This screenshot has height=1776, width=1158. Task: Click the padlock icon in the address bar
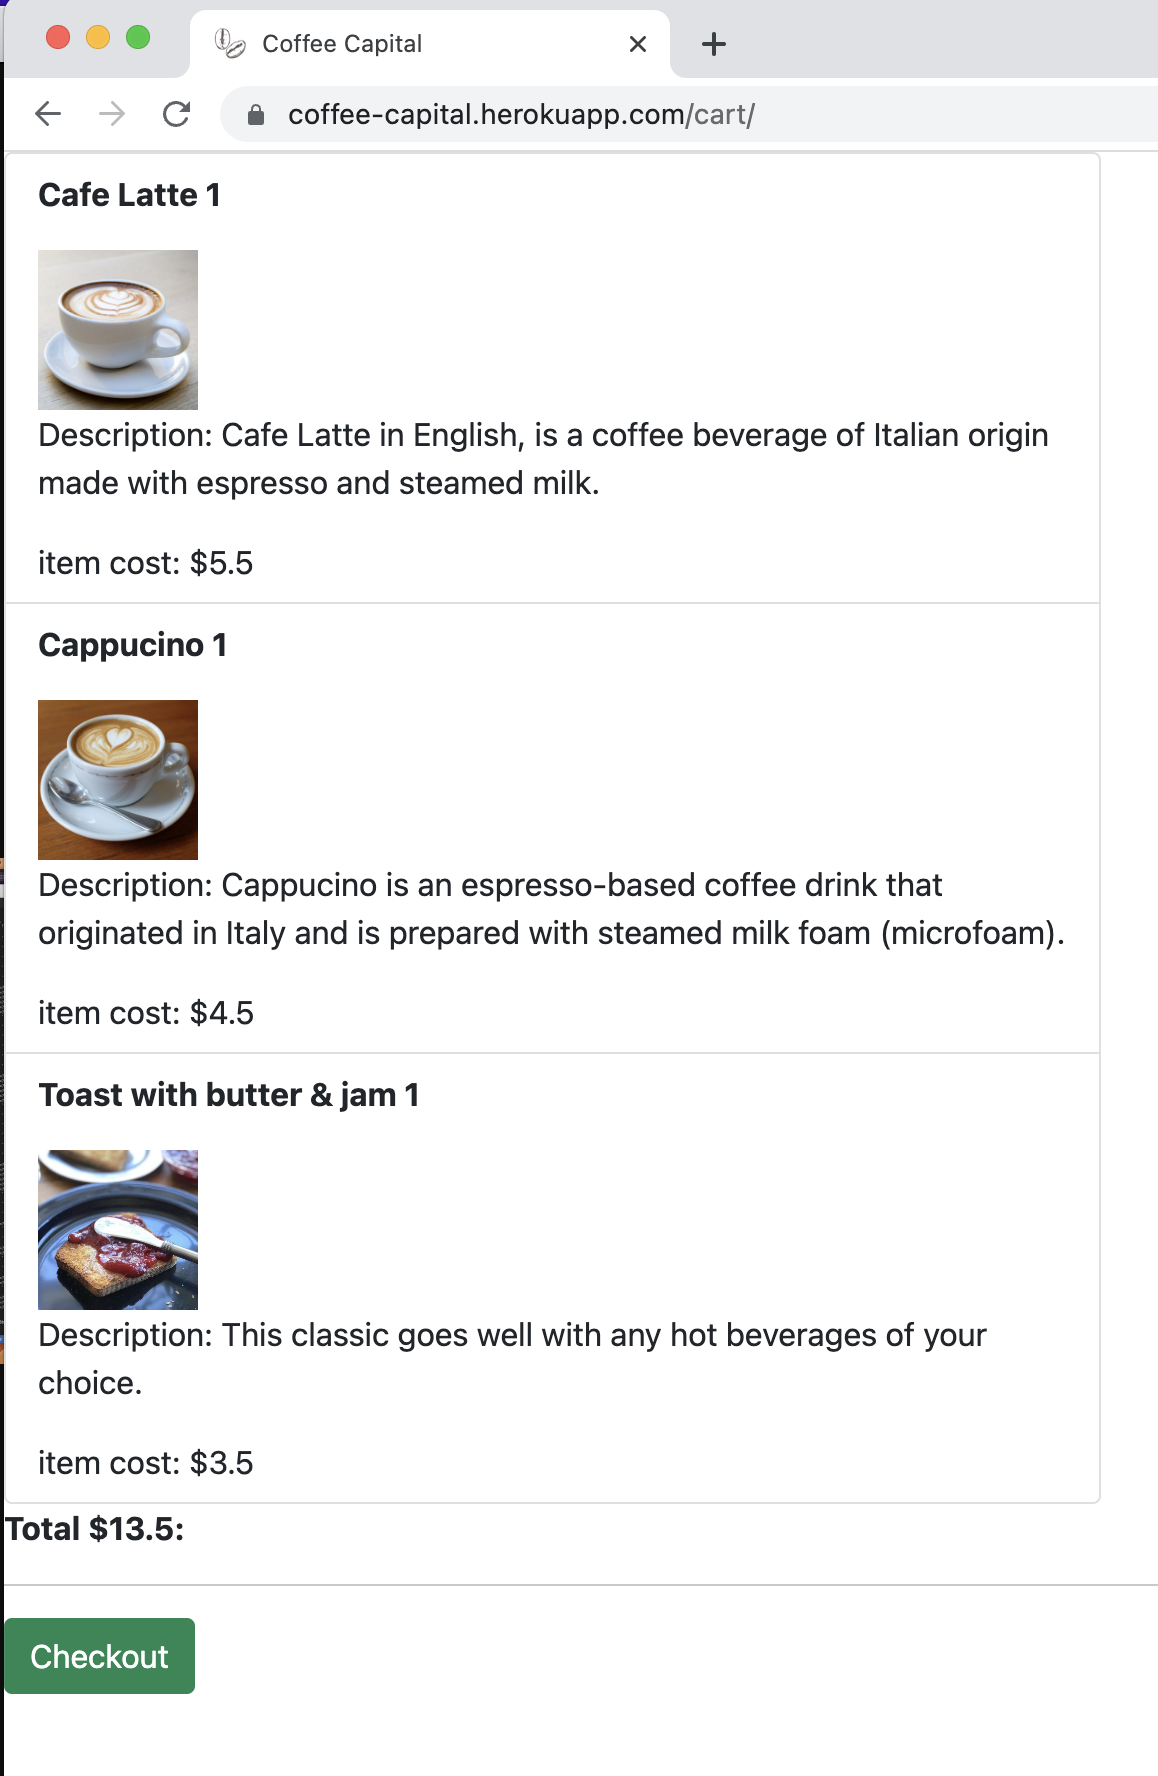pyautogui.click(x=256, y=114)
